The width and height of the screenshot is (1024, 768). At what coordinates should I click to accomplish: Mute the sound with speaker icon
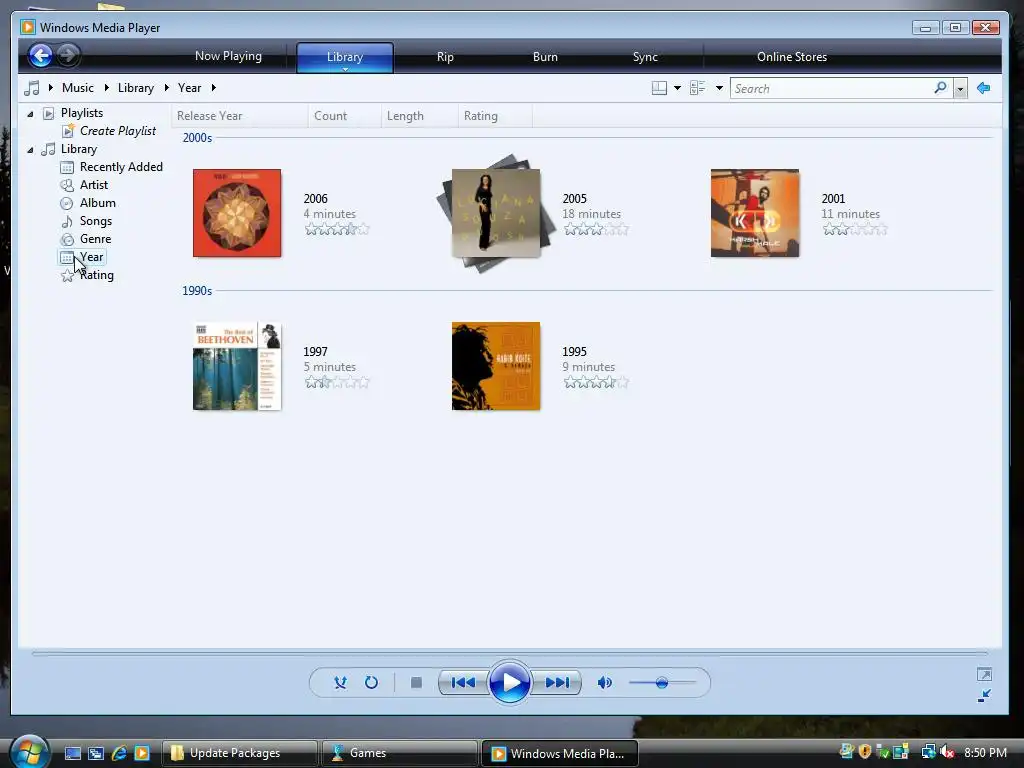[605, 682]
